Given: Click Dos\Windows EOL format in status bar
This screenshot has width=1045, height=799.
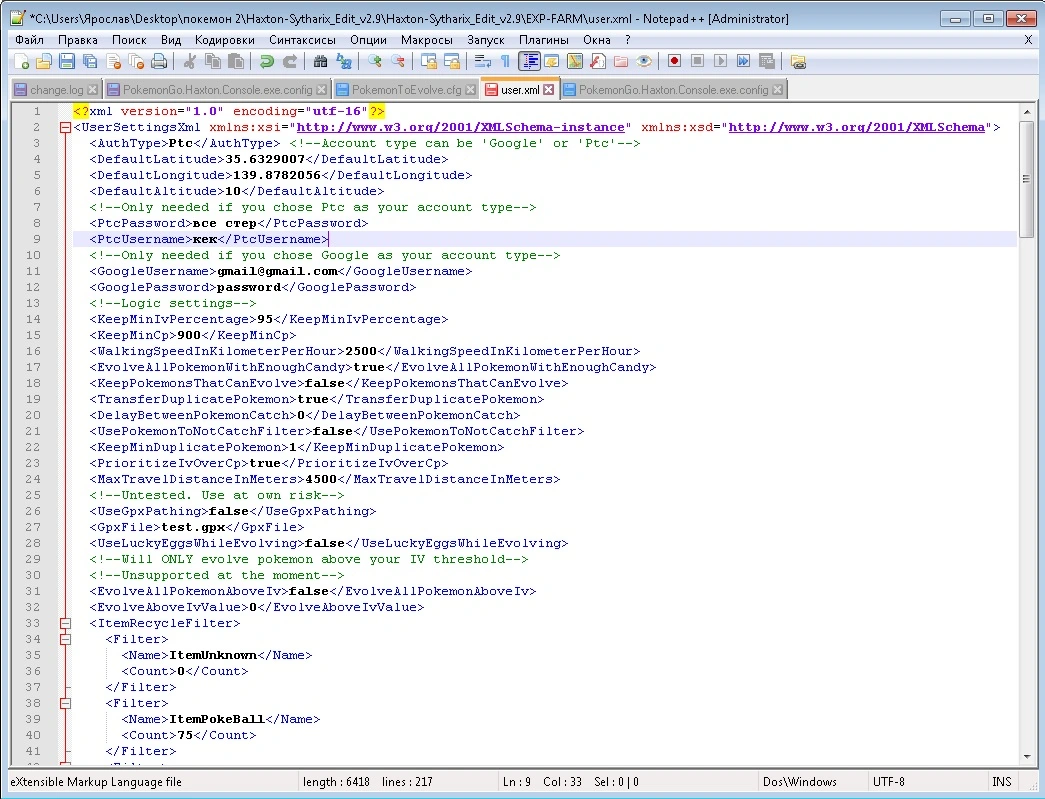Looking at the screenshot, I should pos(800,782).
